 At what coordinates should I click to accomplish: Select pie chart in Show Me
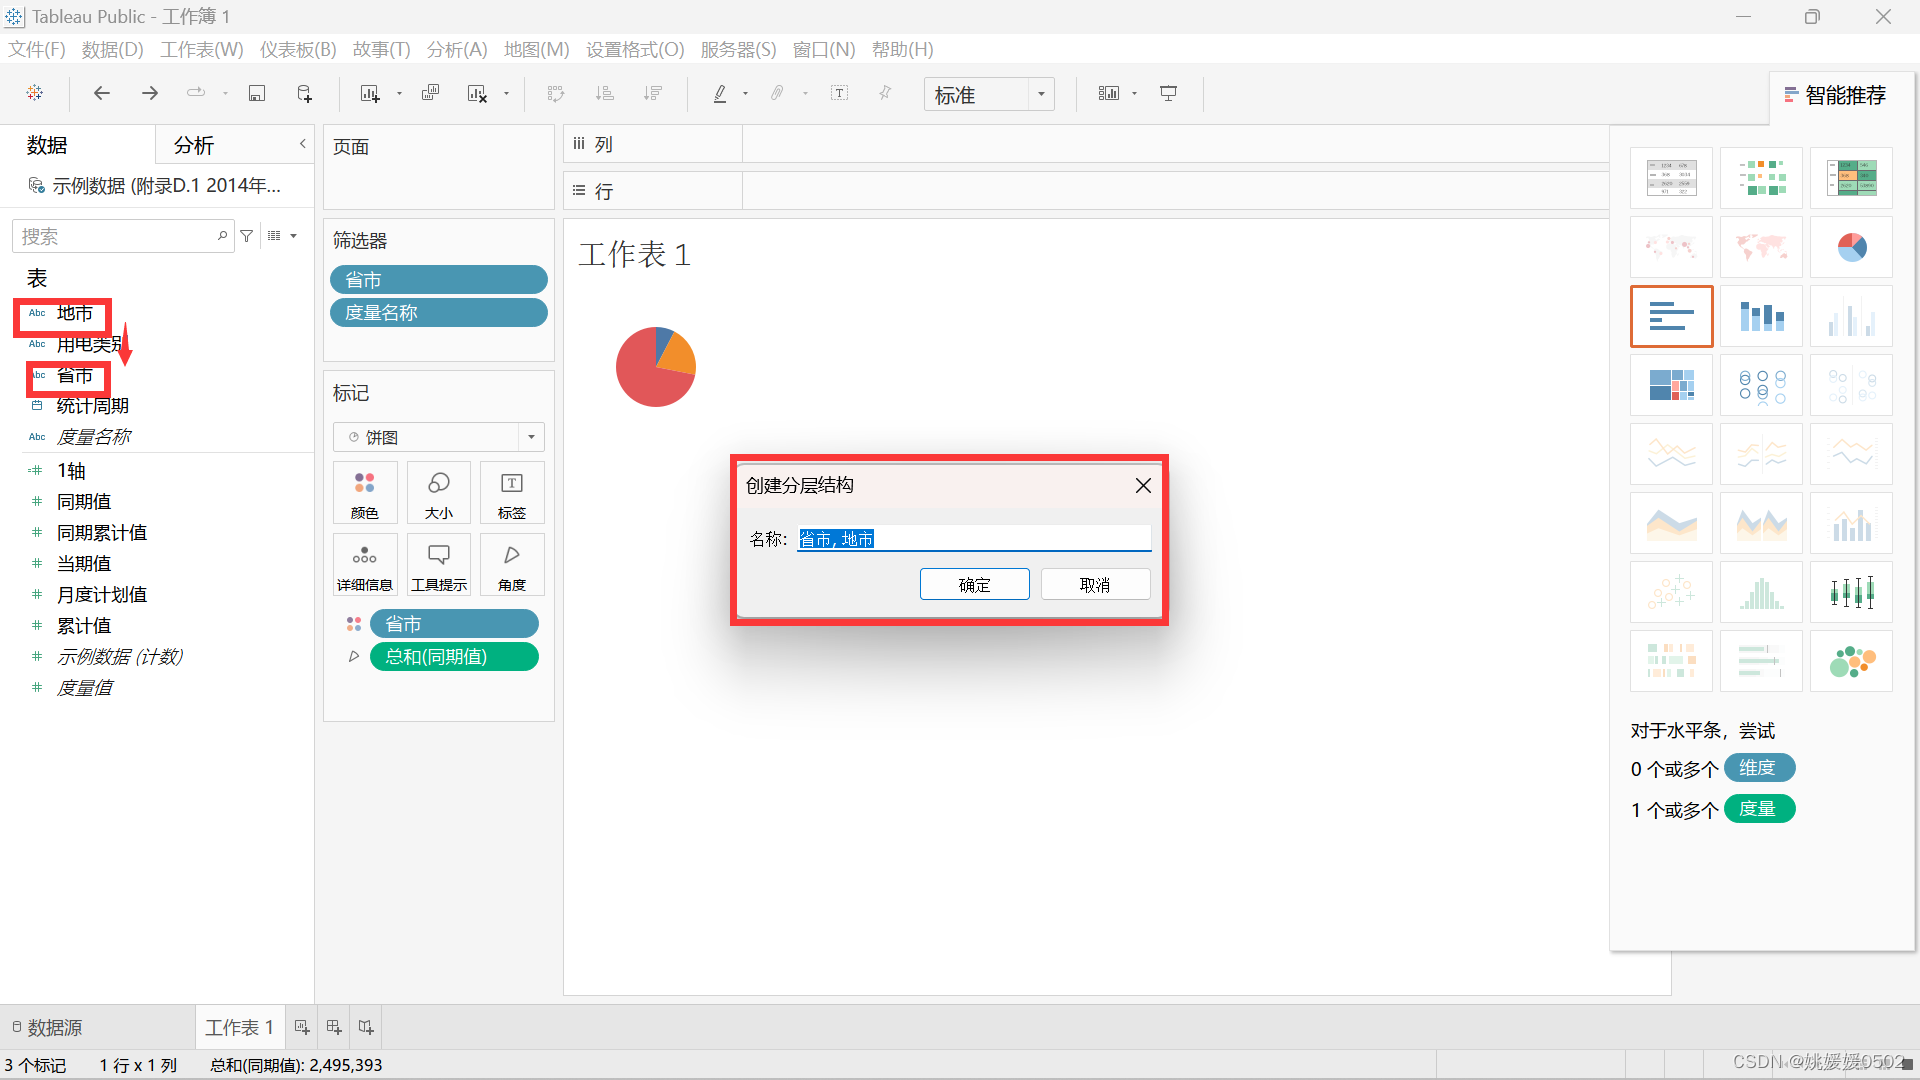pyautogui.click(x=1851, y=247)
